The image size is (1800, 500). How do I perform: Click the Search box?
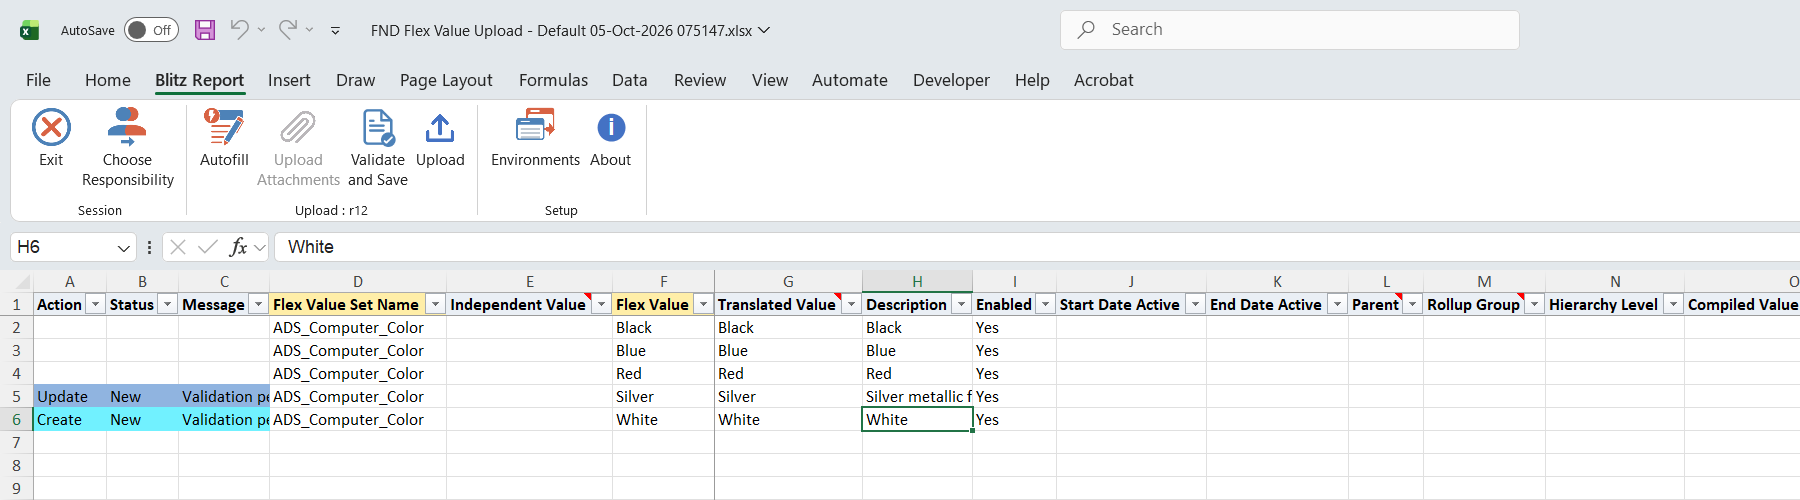pos(1290,30)
